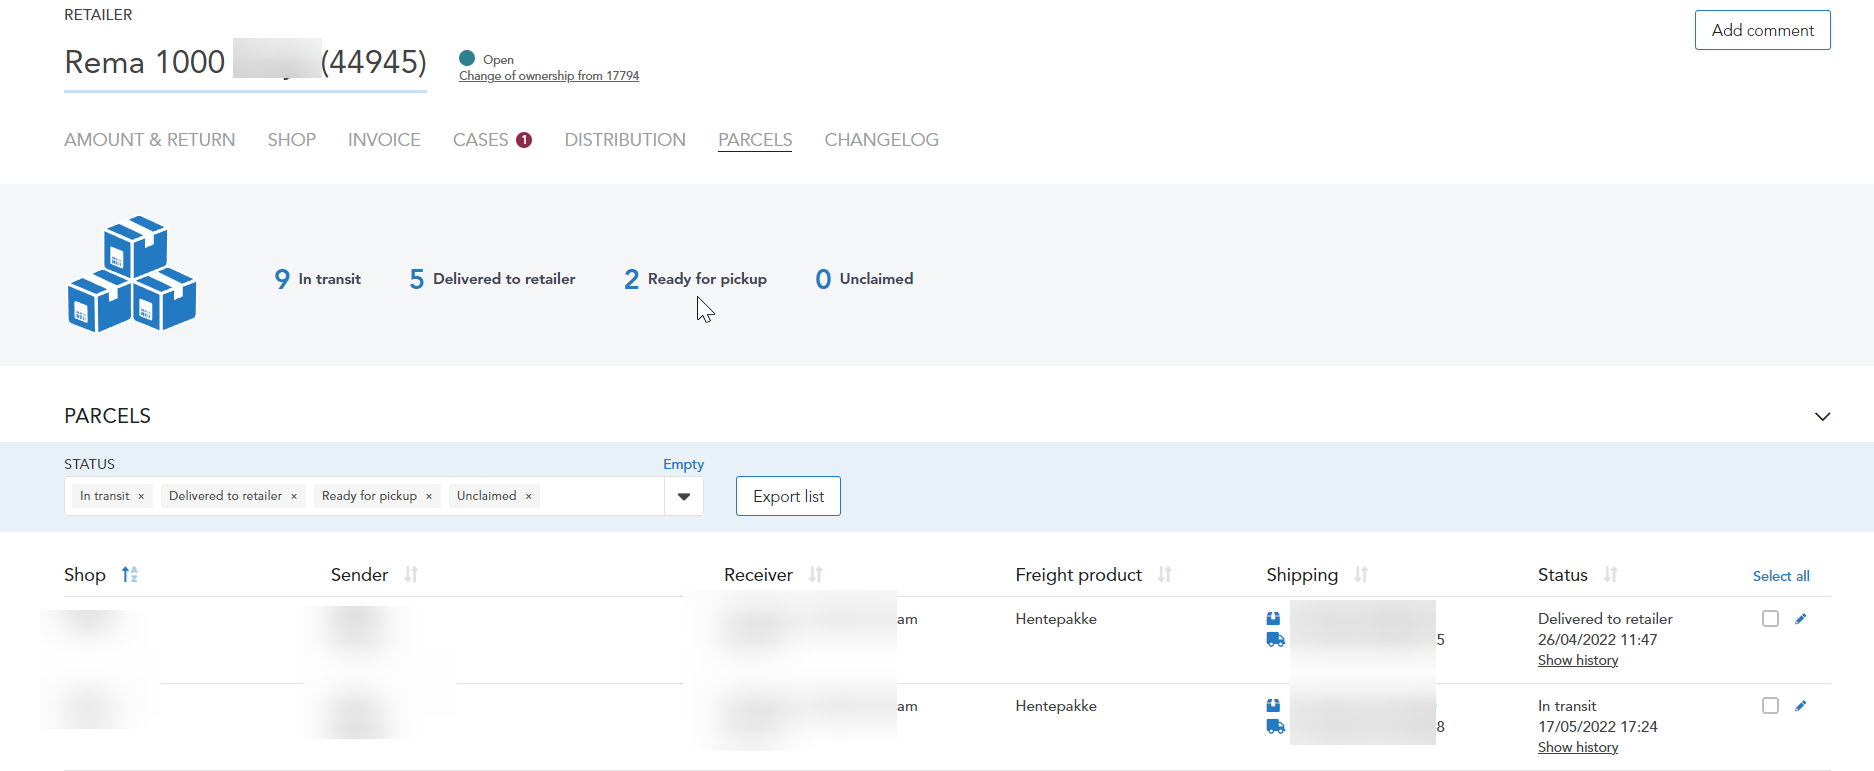Click package icon in Delivered to retailer row

pos(1273,619)
